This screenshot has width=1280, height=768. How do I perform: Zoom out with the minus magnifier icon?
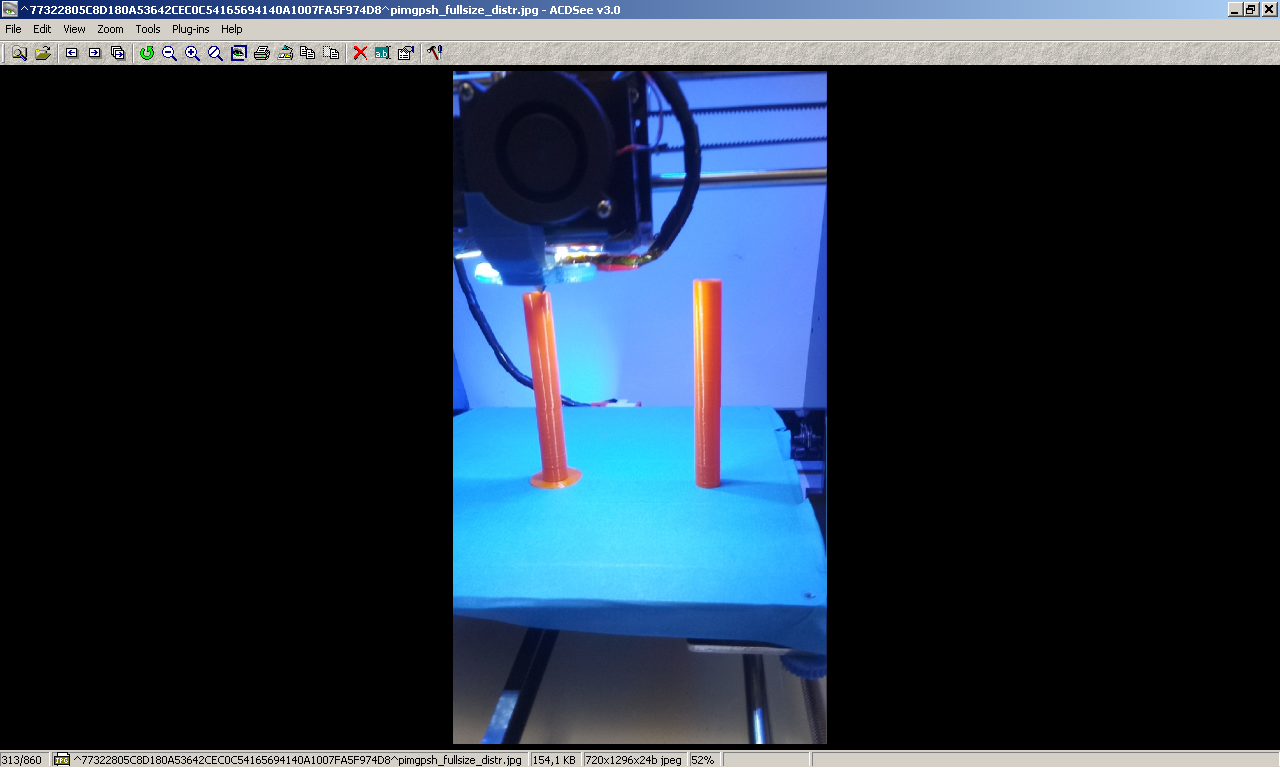(170, 53)
